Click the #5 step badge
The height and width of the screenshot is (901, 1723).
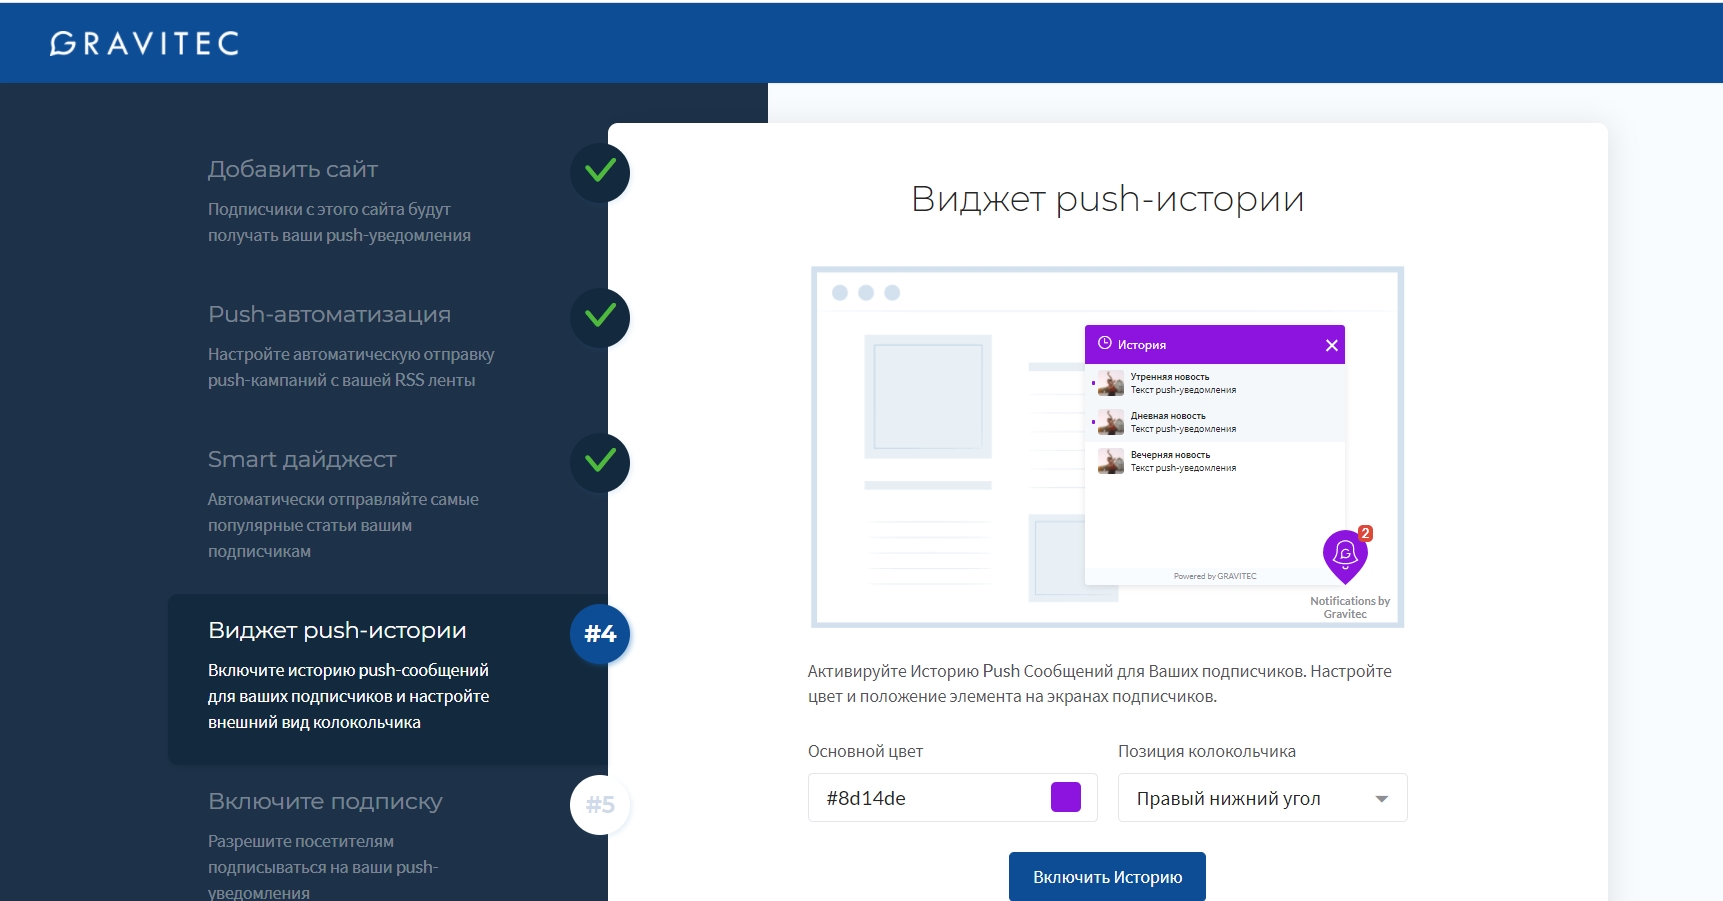[600, 804]
